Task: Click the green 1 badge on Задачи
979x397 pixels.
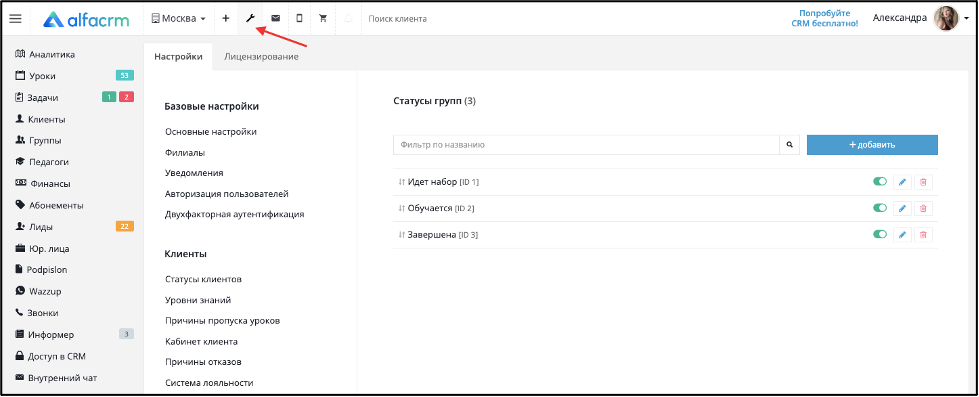Action: click(109, 97)
